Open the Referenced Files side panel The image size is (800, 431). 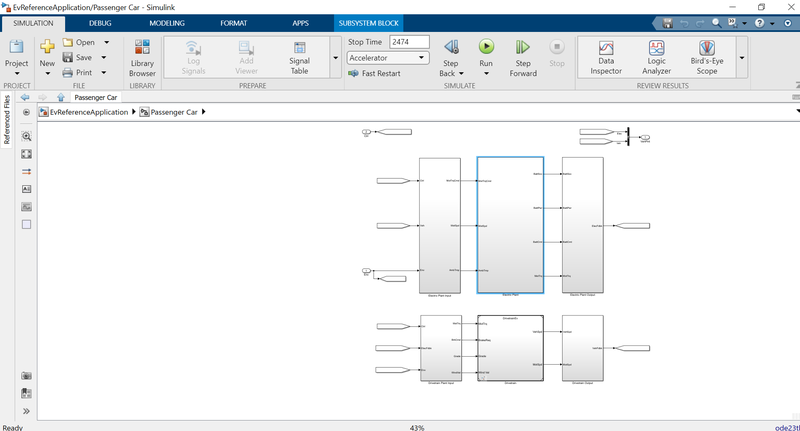(x=7, y=119)
